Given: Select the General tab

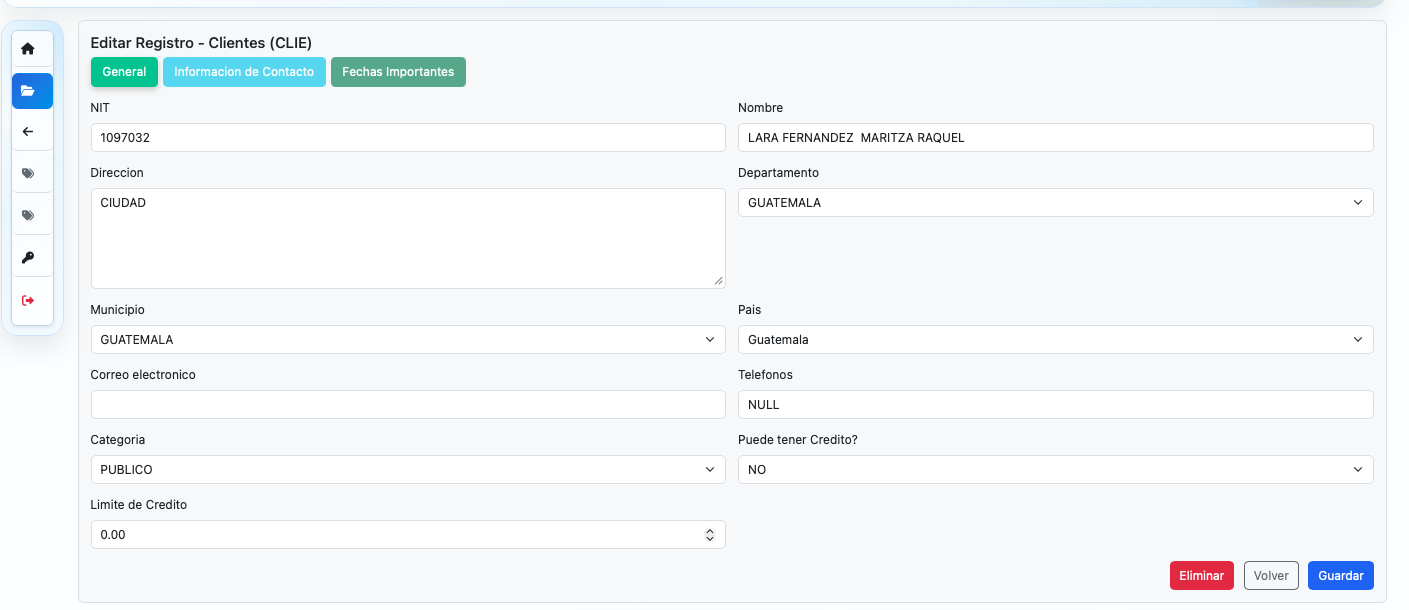Looking at the screenshot, I should pyautogui.click(x=124, y=72).
